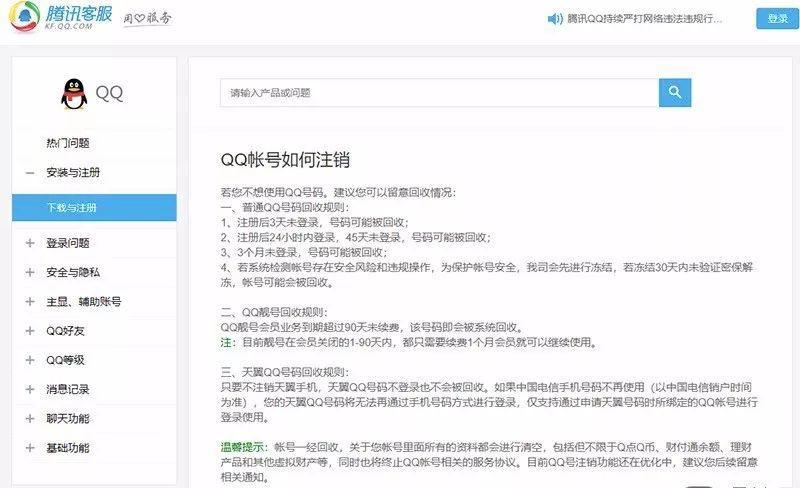Click the line 一、普通QQ号码回收规则:
This screenshot has height=488, width=800.
pyautogui.click(x=285, y=207)
